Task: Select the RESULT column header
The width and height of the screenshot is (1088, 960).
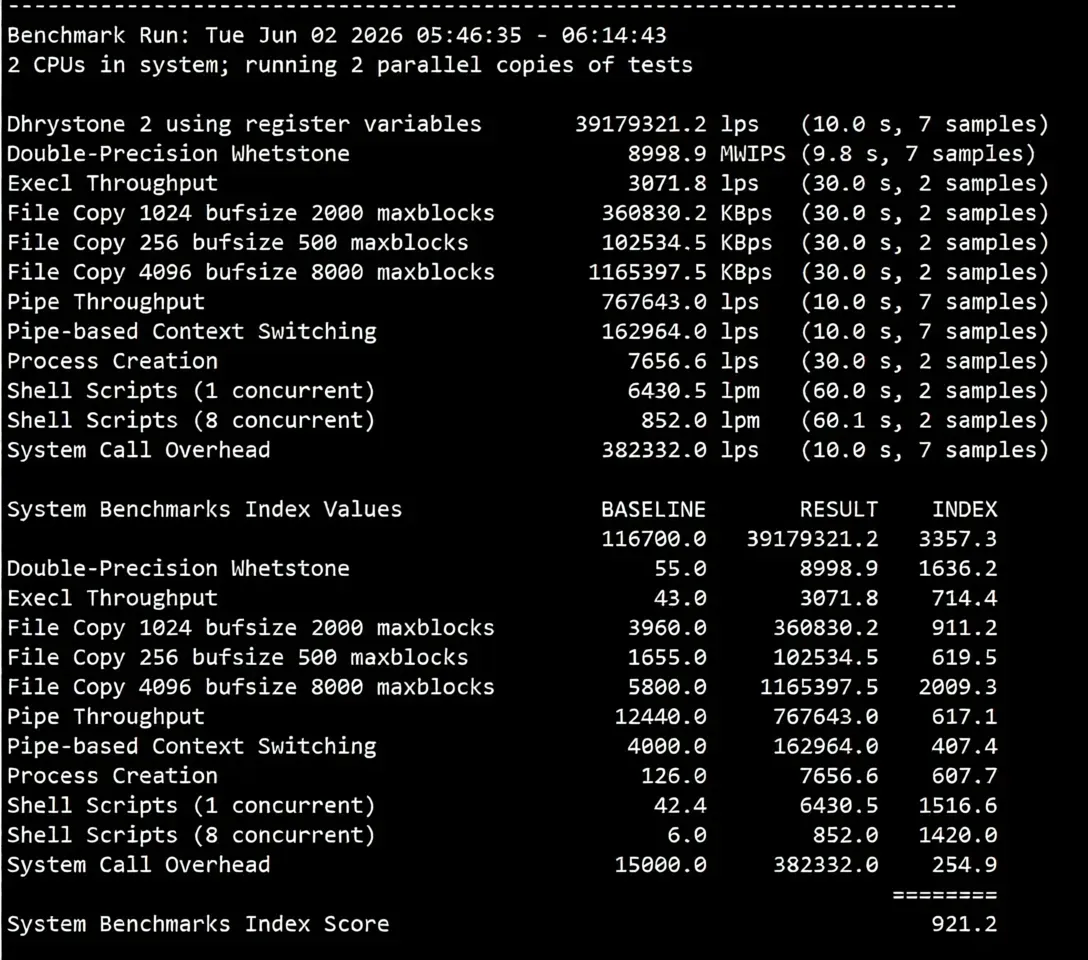Action: 838,509
